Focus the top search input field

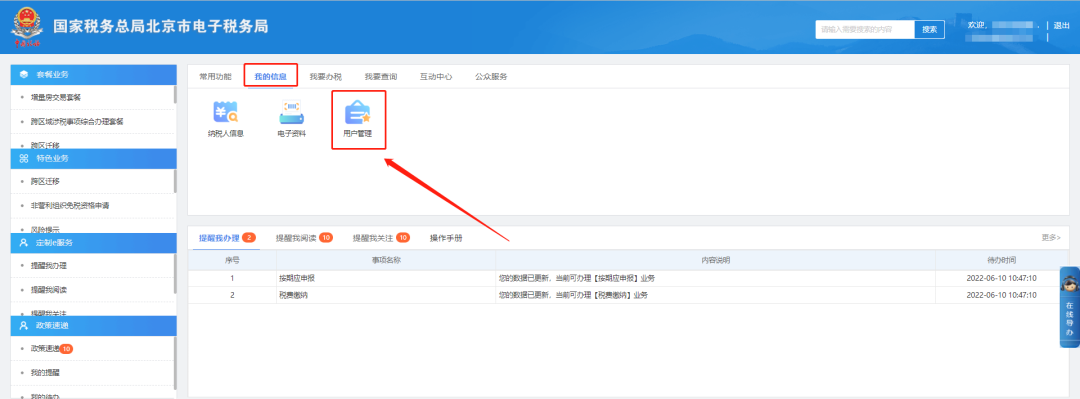[865, 29]
